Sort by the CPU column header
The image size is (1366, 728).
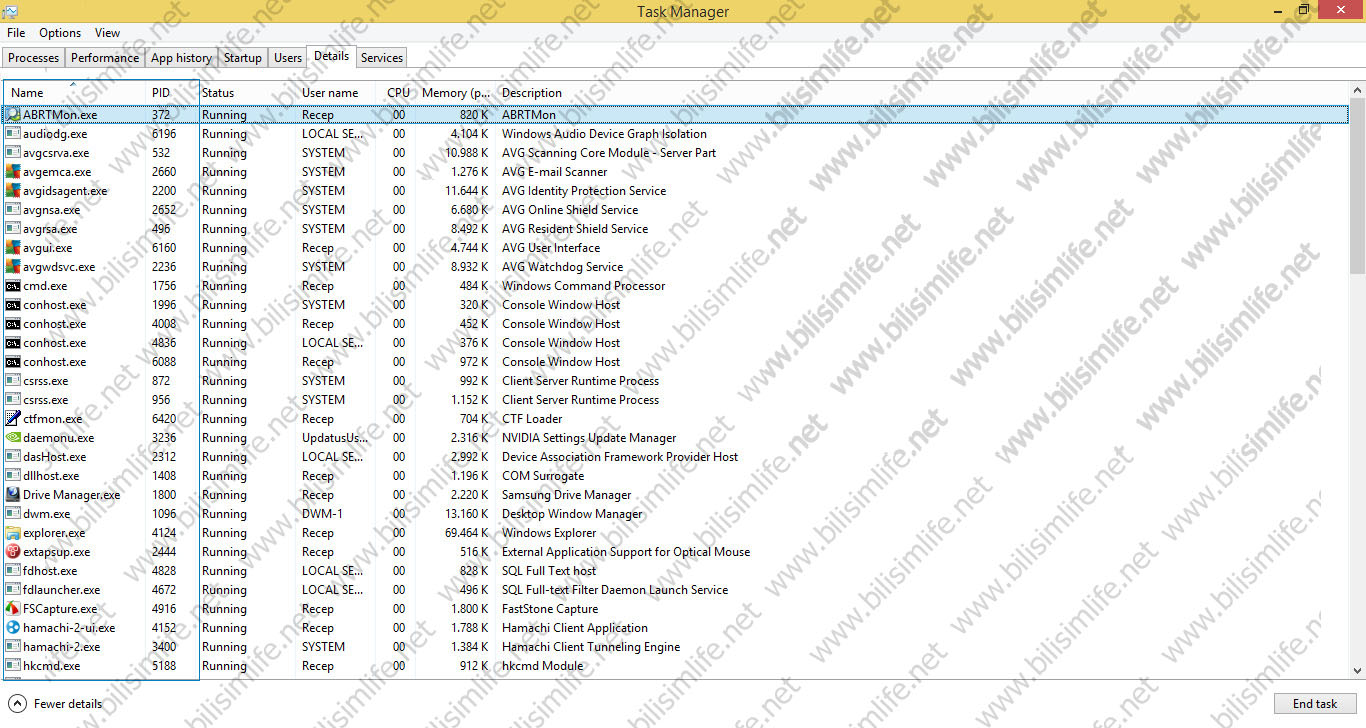click(x=397, y=93)
